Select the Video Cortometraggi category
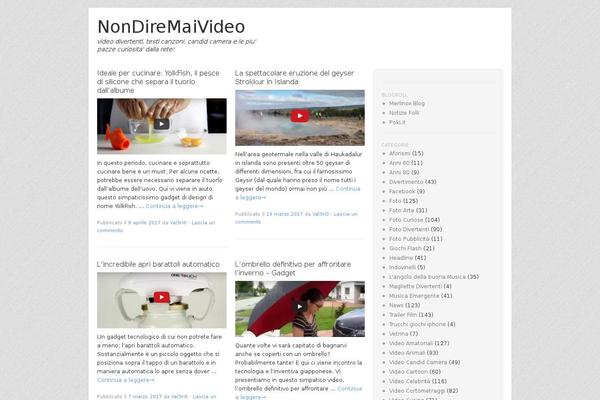Viewport: 600px width, 400px height. point(417,391)
